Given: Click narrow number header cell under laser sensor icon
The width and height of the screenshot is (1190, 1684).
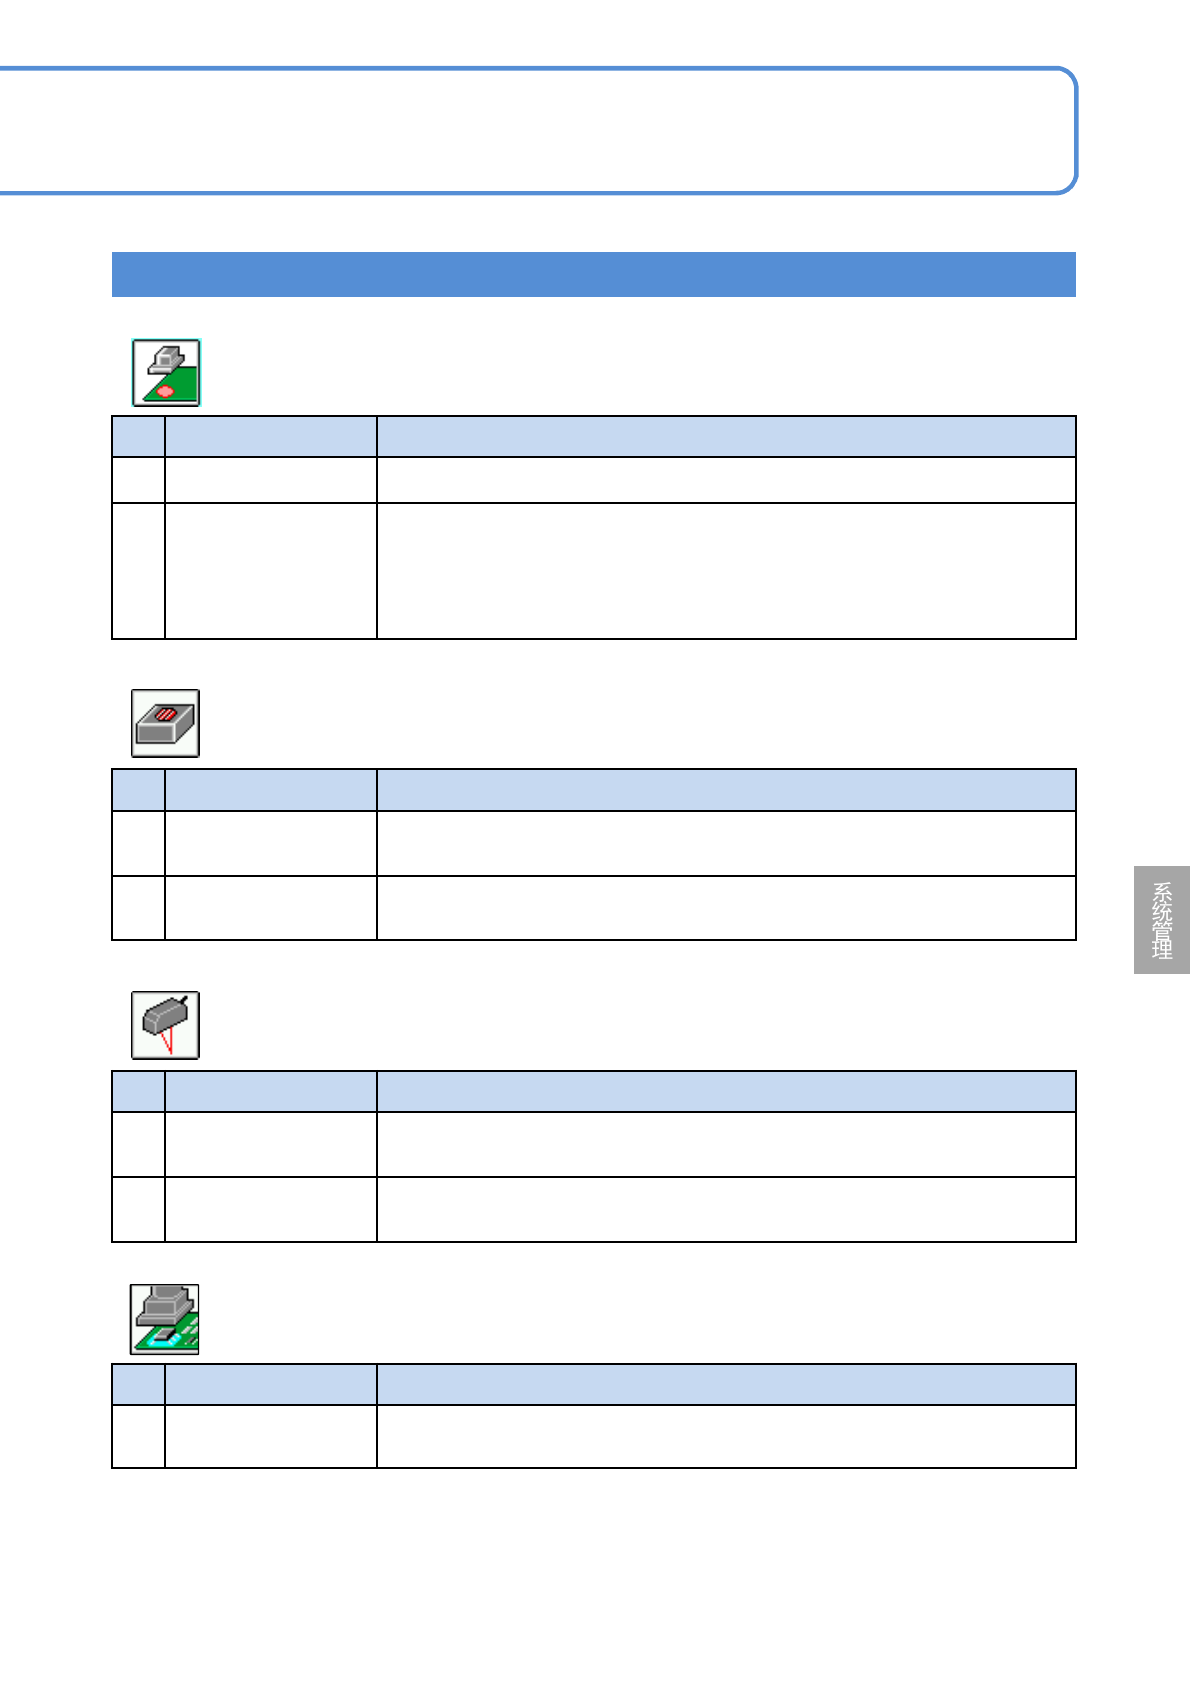Looking at the screenshot, I should [139, 1092].
